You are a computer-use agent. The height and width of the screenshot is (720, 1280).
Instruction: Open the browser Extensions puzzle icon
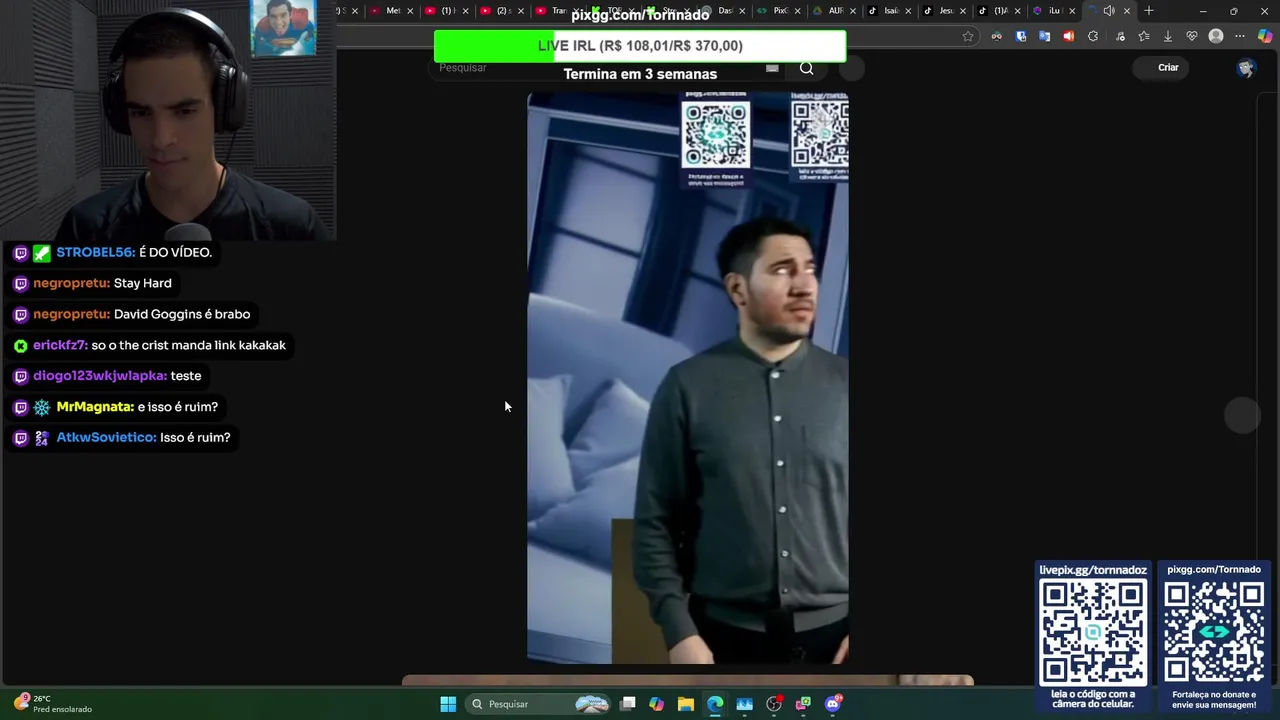pyautogui.click(x=1093, y=36)
